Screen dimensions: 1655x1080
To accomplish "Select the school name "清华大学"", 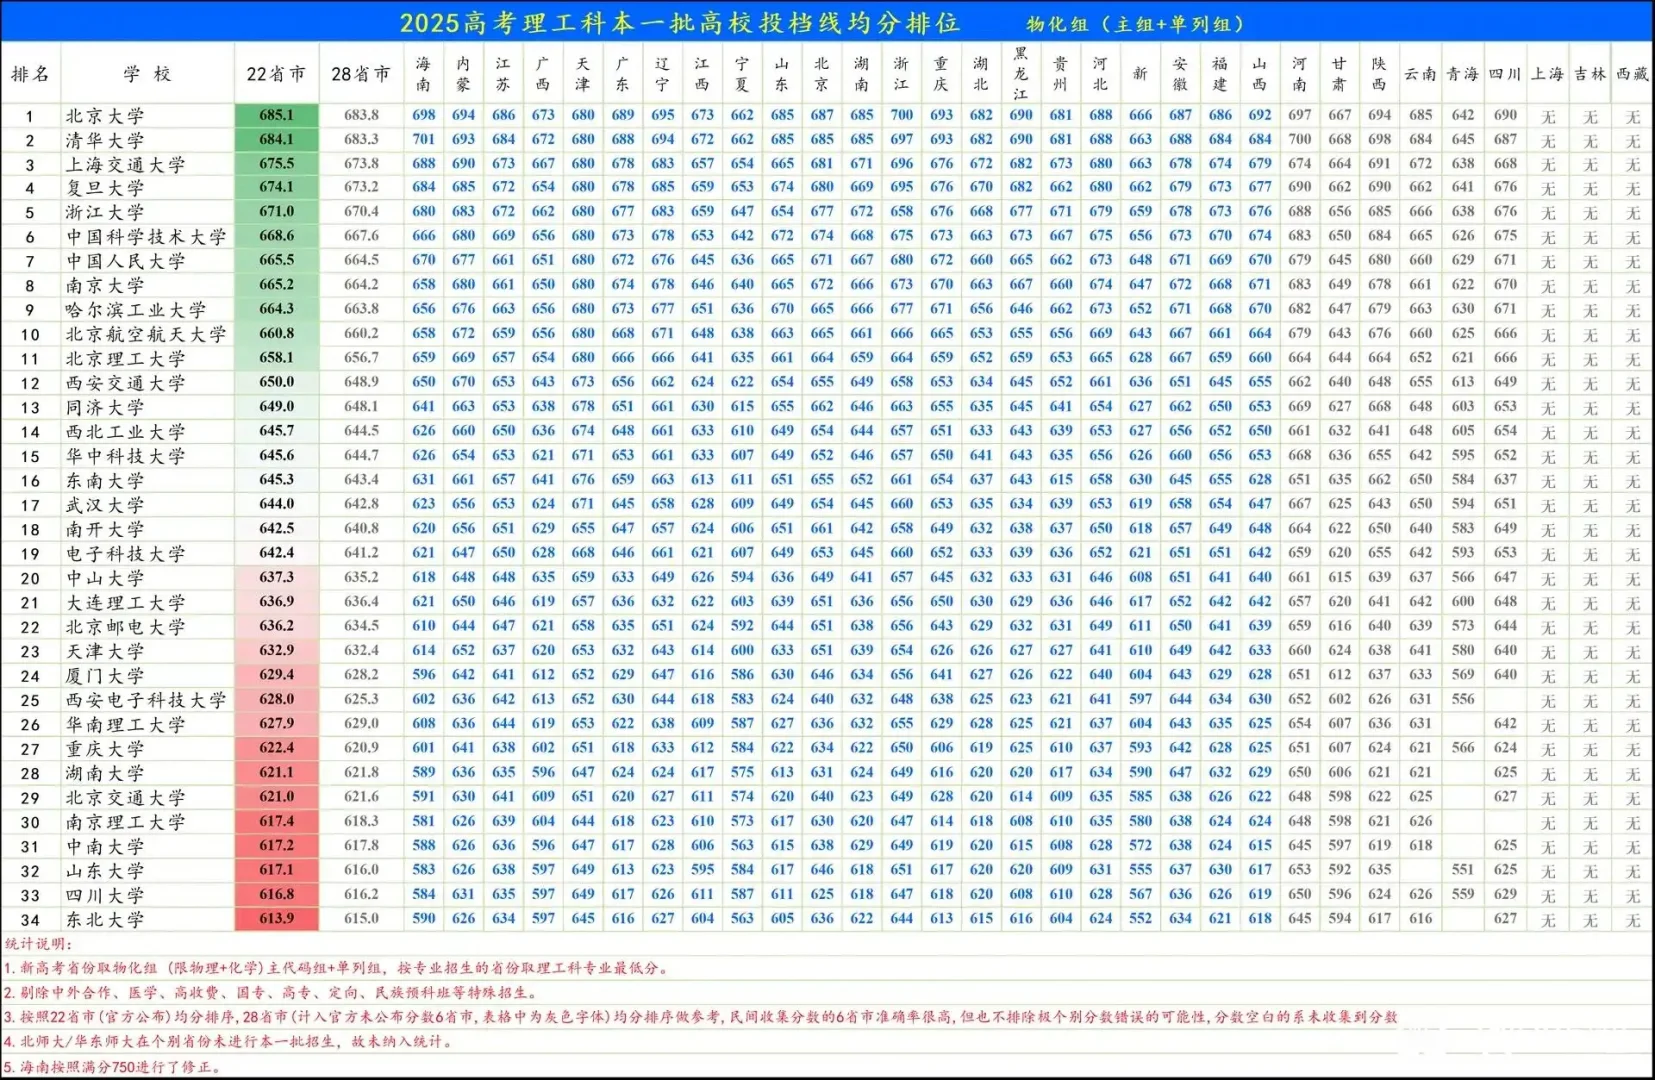I will [x=105, y=140].
